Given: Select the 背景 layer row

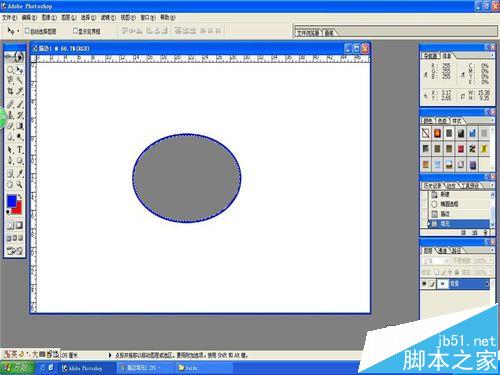Looking at the screenshot, I should [x=455, y=284].
